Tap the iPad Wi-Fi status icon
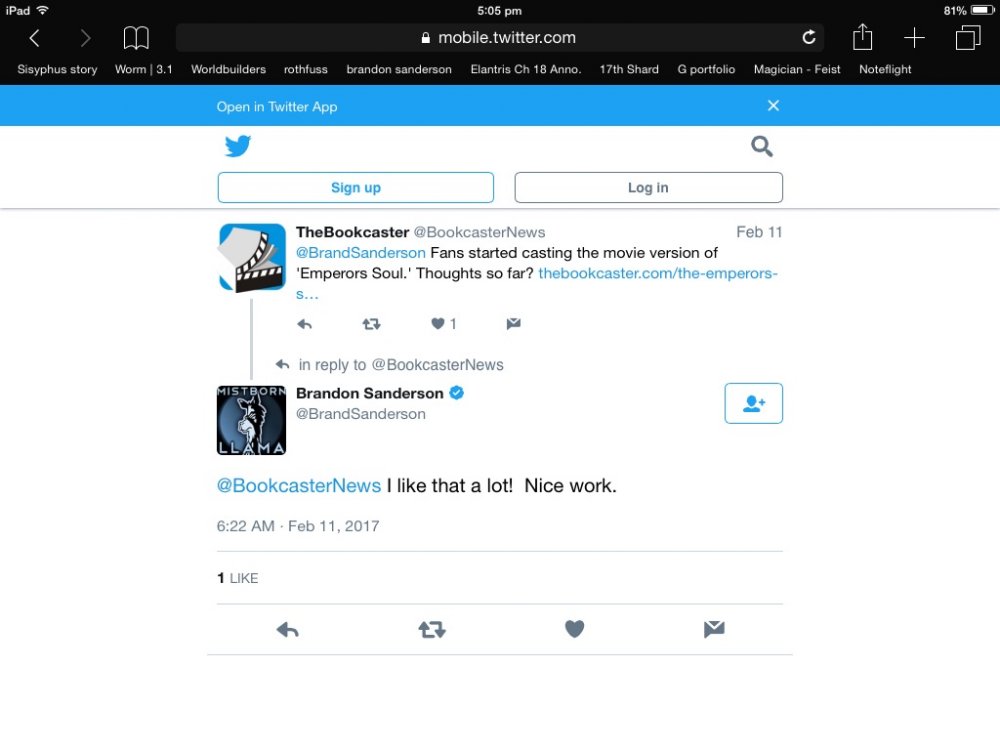Viewport: 1000px width, 750px height. (43, 10)
